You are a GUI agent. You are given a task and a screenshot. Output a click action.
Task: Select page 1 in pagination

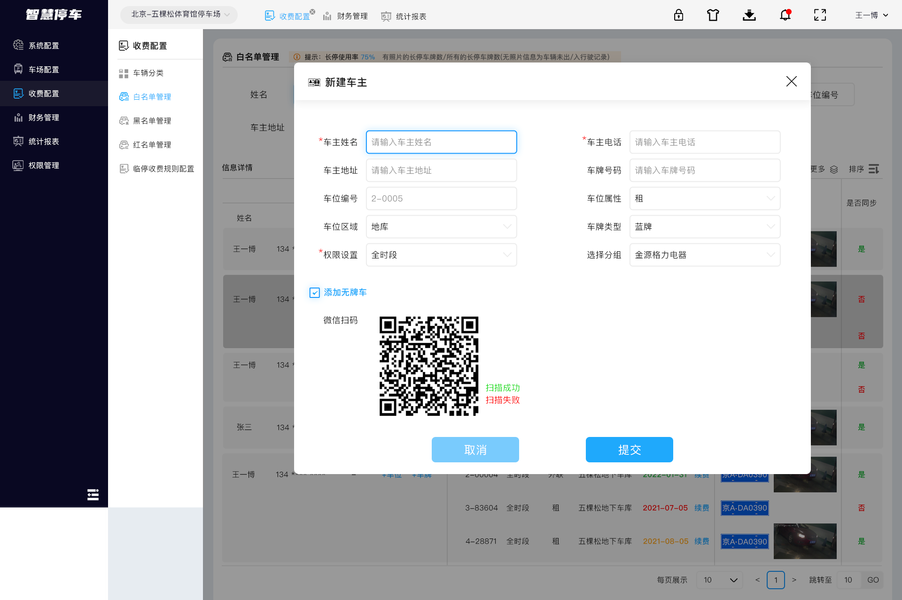[775, 580]
